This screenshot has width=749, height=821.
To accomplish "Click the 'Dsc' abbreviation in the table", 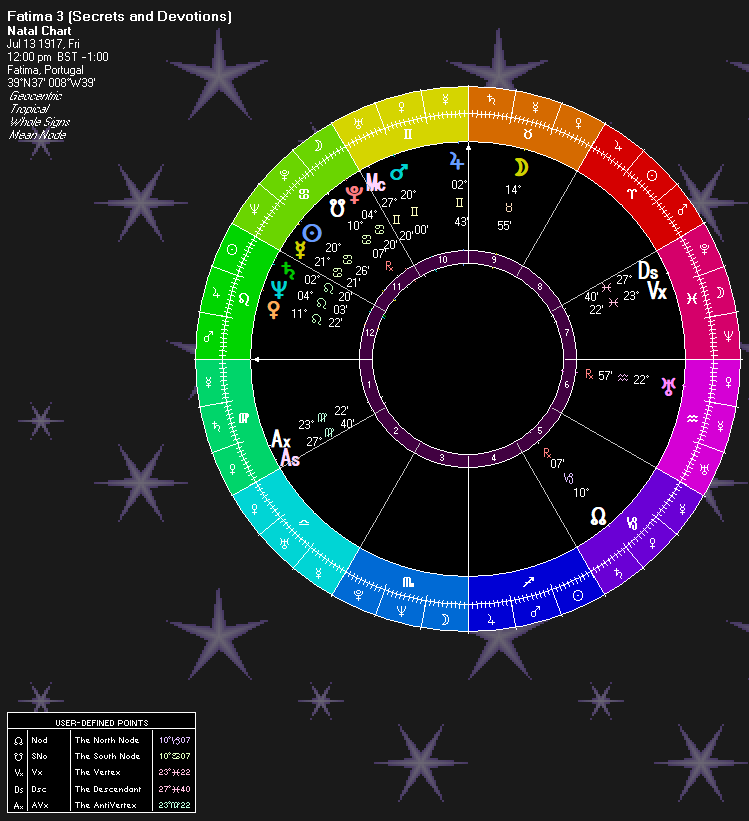I will pyautogui.click(x=39, y=789).
